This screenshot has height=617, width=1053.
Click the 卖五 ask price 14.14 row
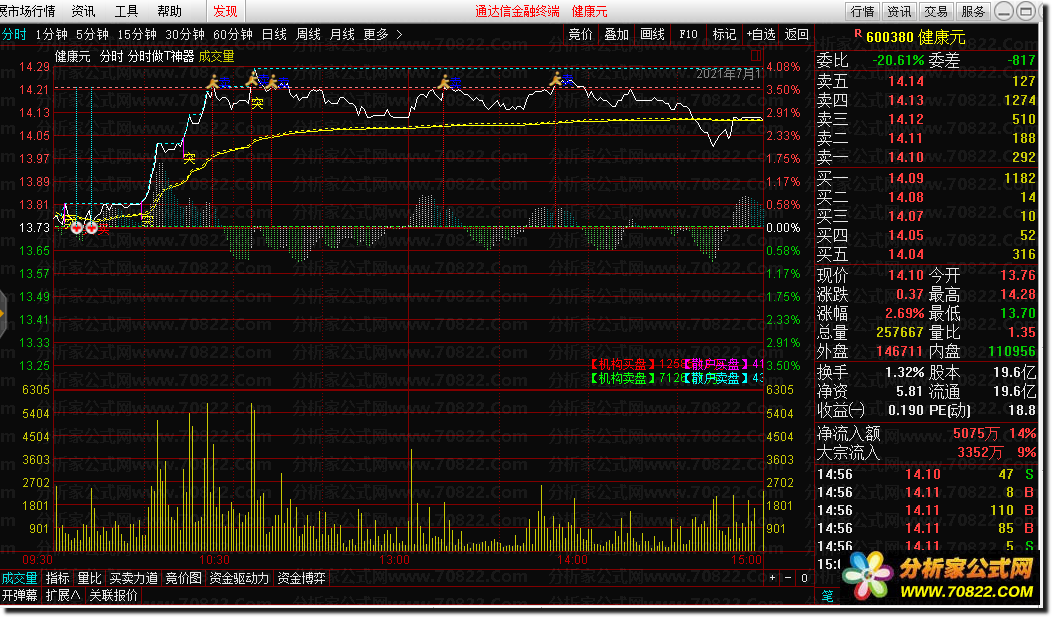[x=926, y=81]
